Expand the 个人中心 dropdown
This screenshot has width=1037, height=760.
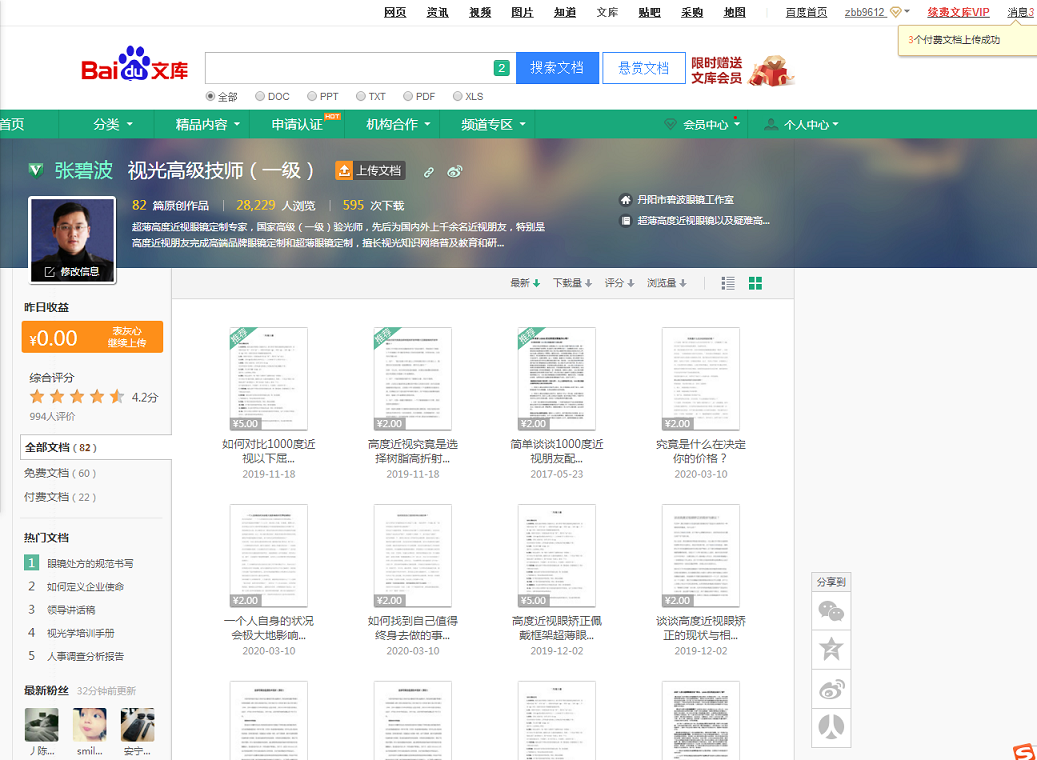click(801, 124)
